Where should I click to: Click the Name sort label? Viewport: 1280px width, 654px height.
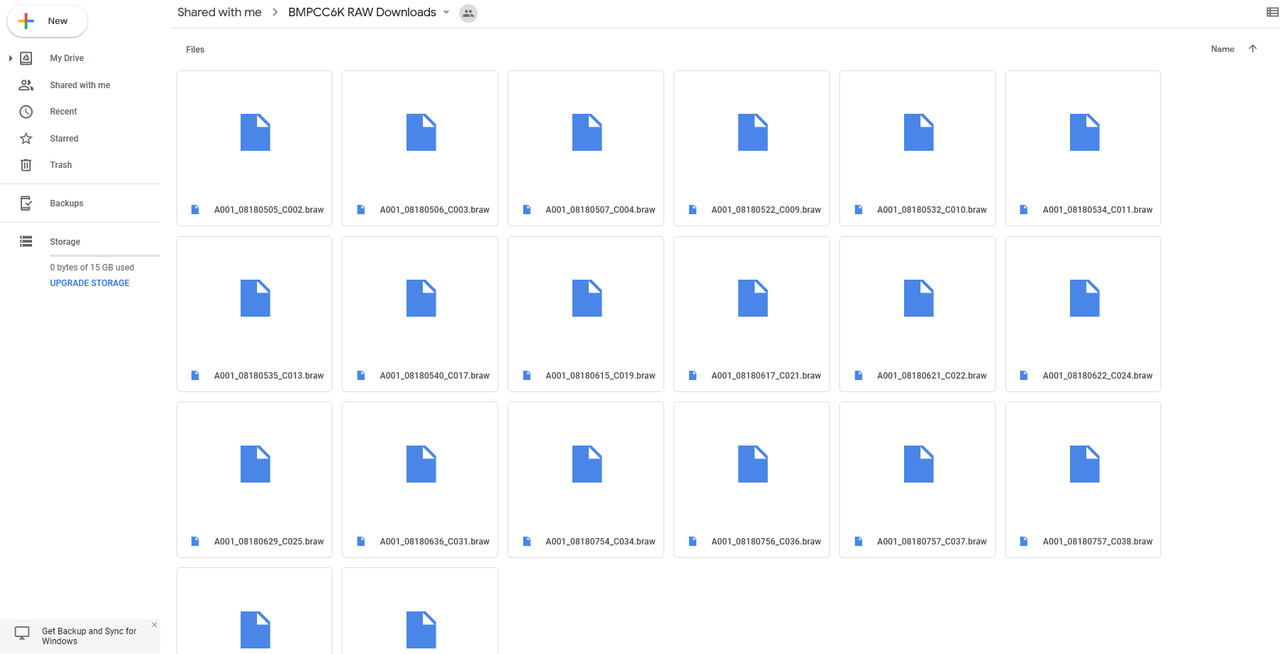(1222, 49)
